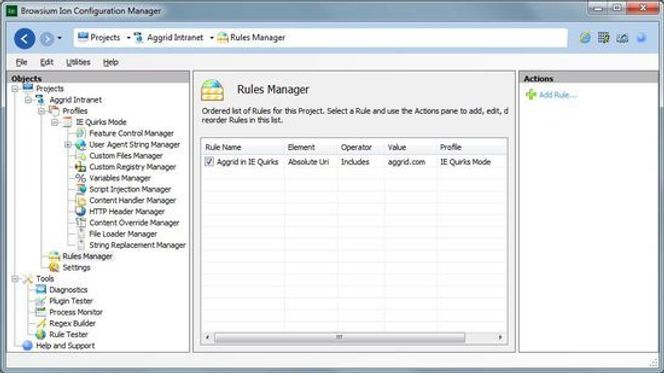Collapse the Aggrid Intranet tree node
Image resolution: width=664 pixels, height=373 pixels.
[28, 100]
